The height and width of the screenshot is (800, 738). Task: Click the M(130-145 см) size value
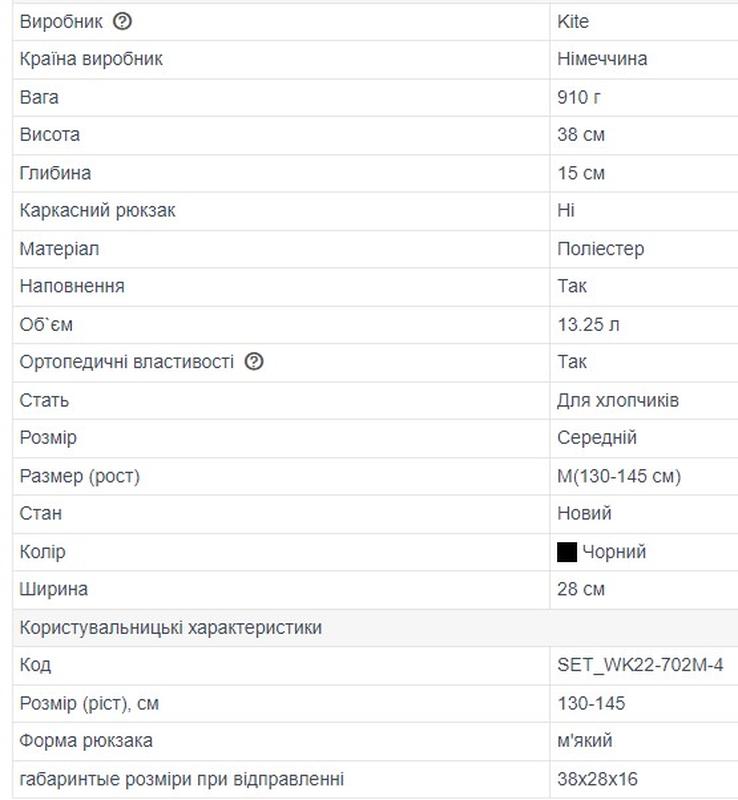pos(618,476)
